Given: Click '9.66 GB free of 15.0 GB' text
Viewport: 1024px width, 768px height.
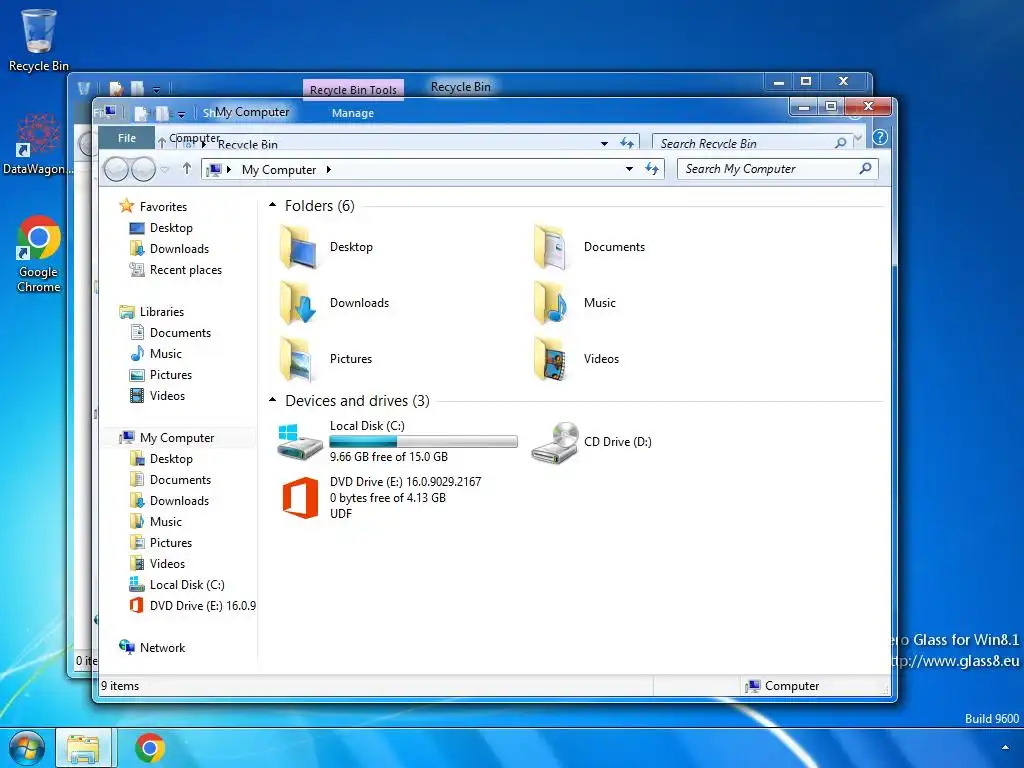Looking at the screenshot, I should tap(389, 456).
